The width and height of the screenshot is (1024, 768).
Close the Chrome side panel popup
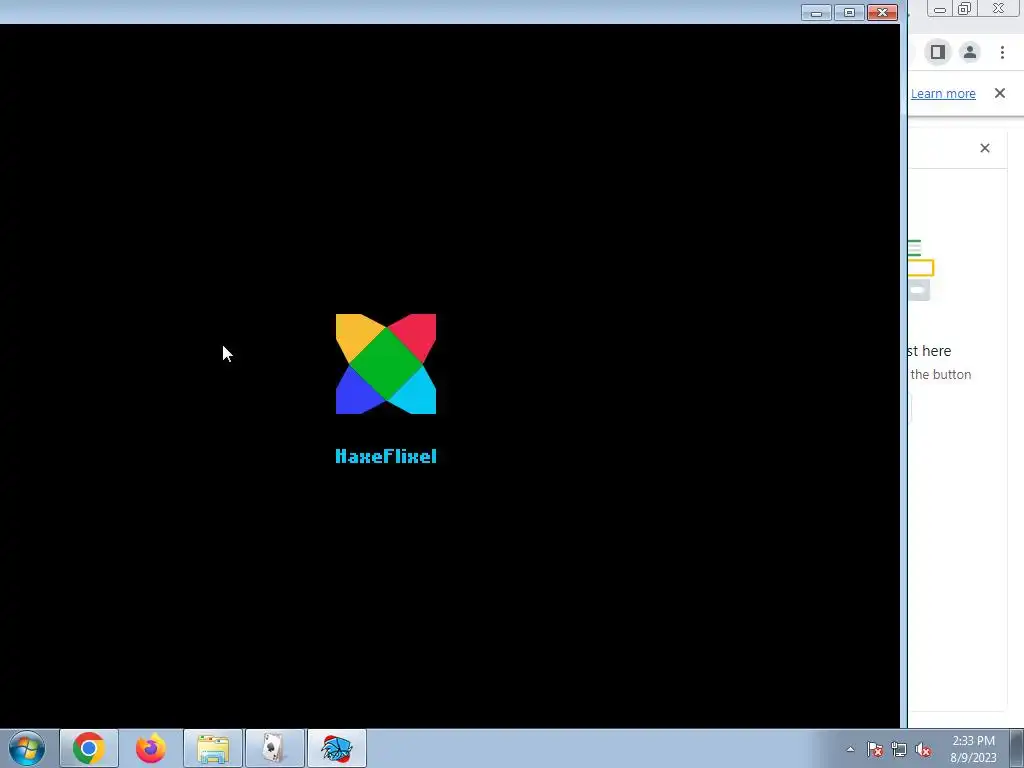pos(985,148)
